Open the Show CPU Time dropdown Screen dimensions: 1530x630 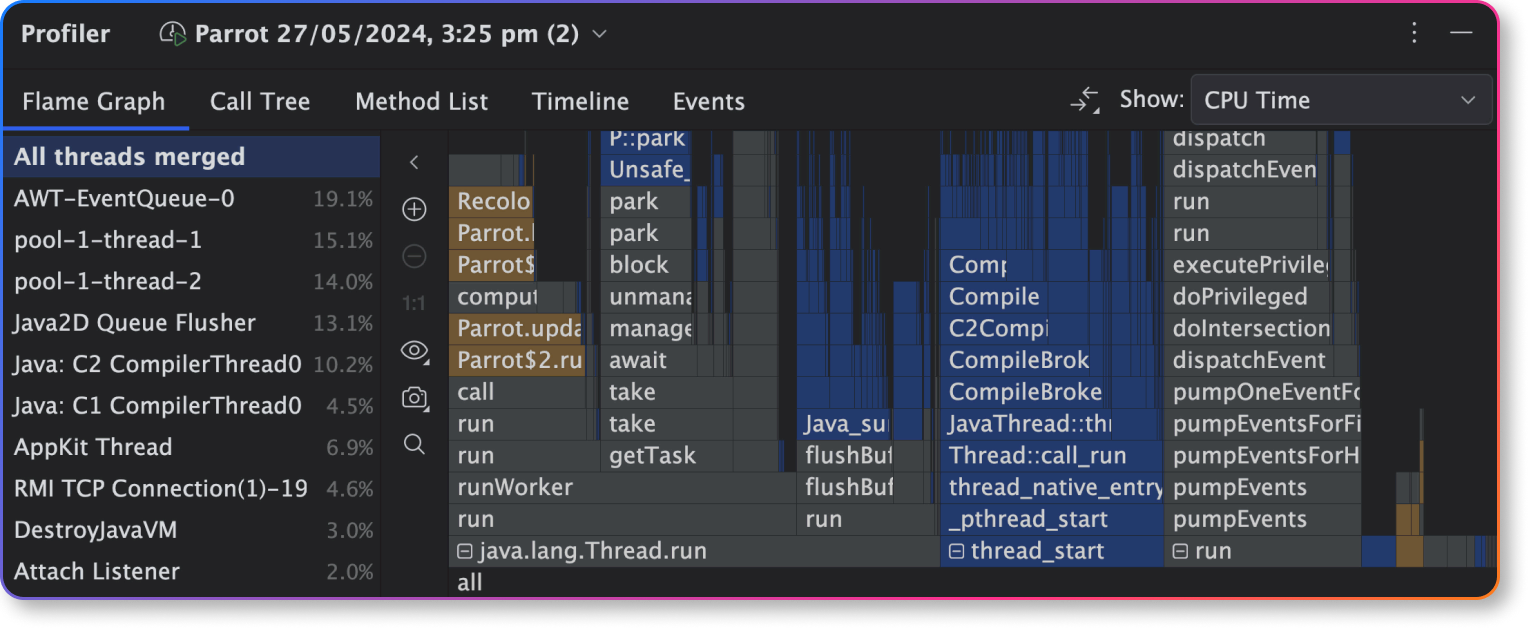pos(1341,99)
